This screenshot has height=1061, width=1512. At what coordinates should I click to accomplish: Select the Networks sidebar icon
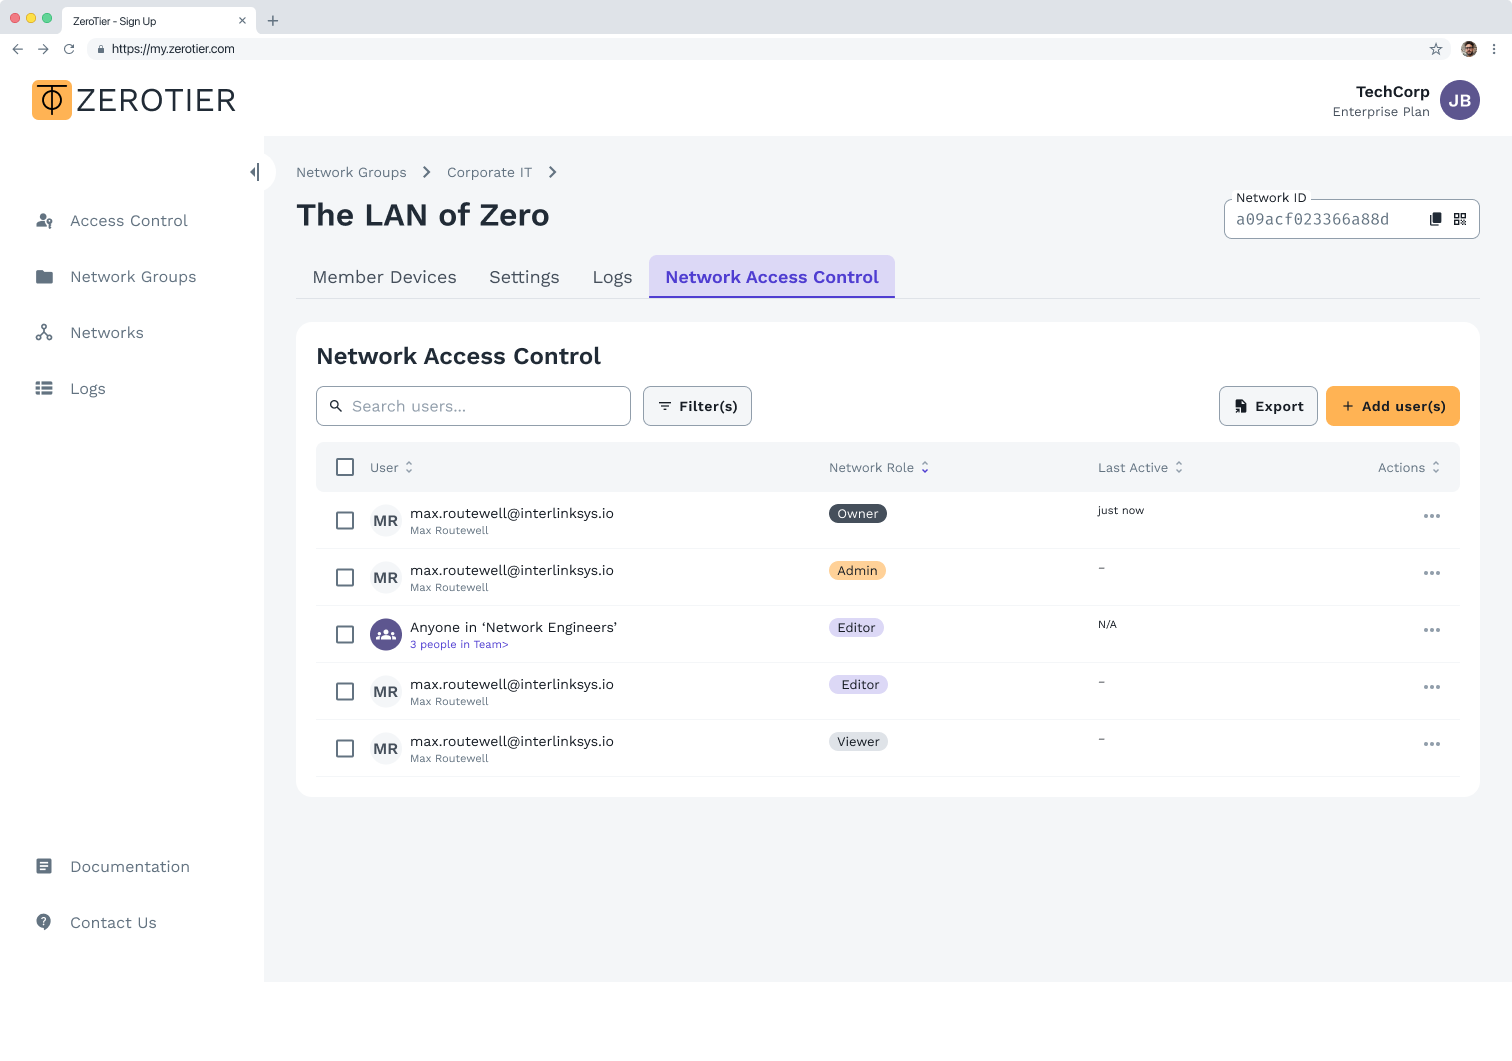coord(45,332)
